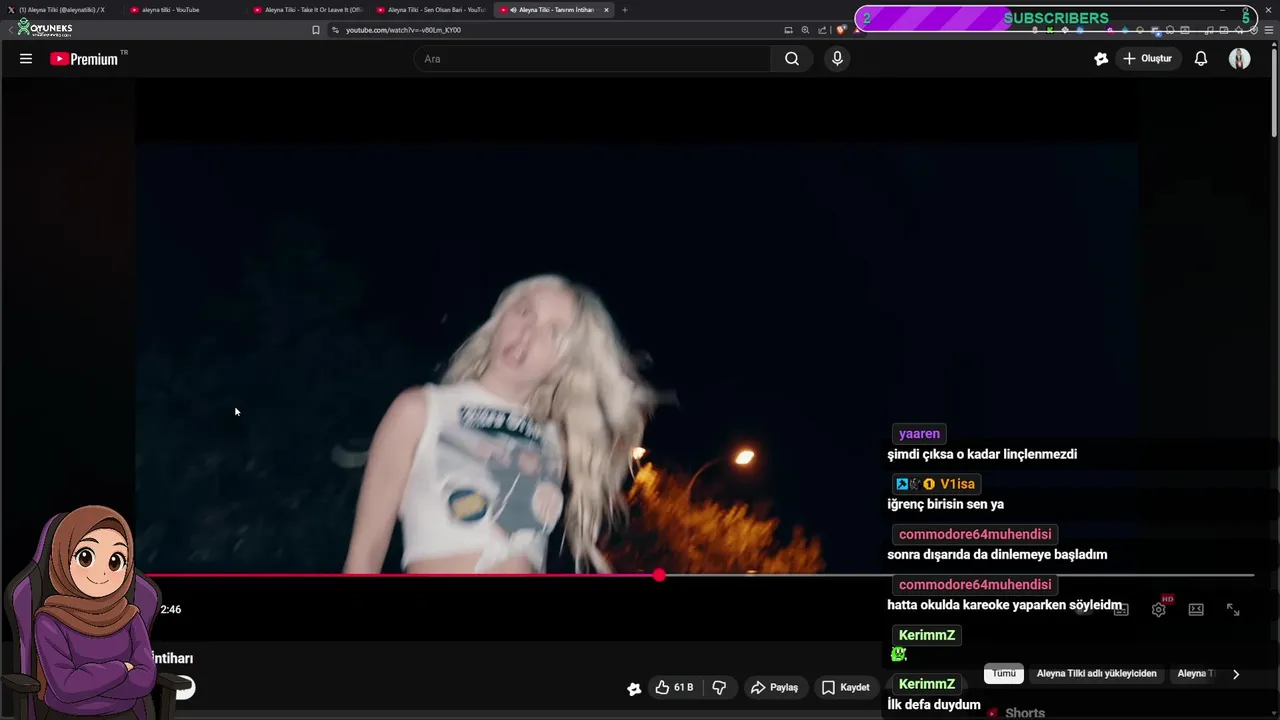Switch to Take It Or Leave It tab
1280x720 pixels.
[308, 10]
